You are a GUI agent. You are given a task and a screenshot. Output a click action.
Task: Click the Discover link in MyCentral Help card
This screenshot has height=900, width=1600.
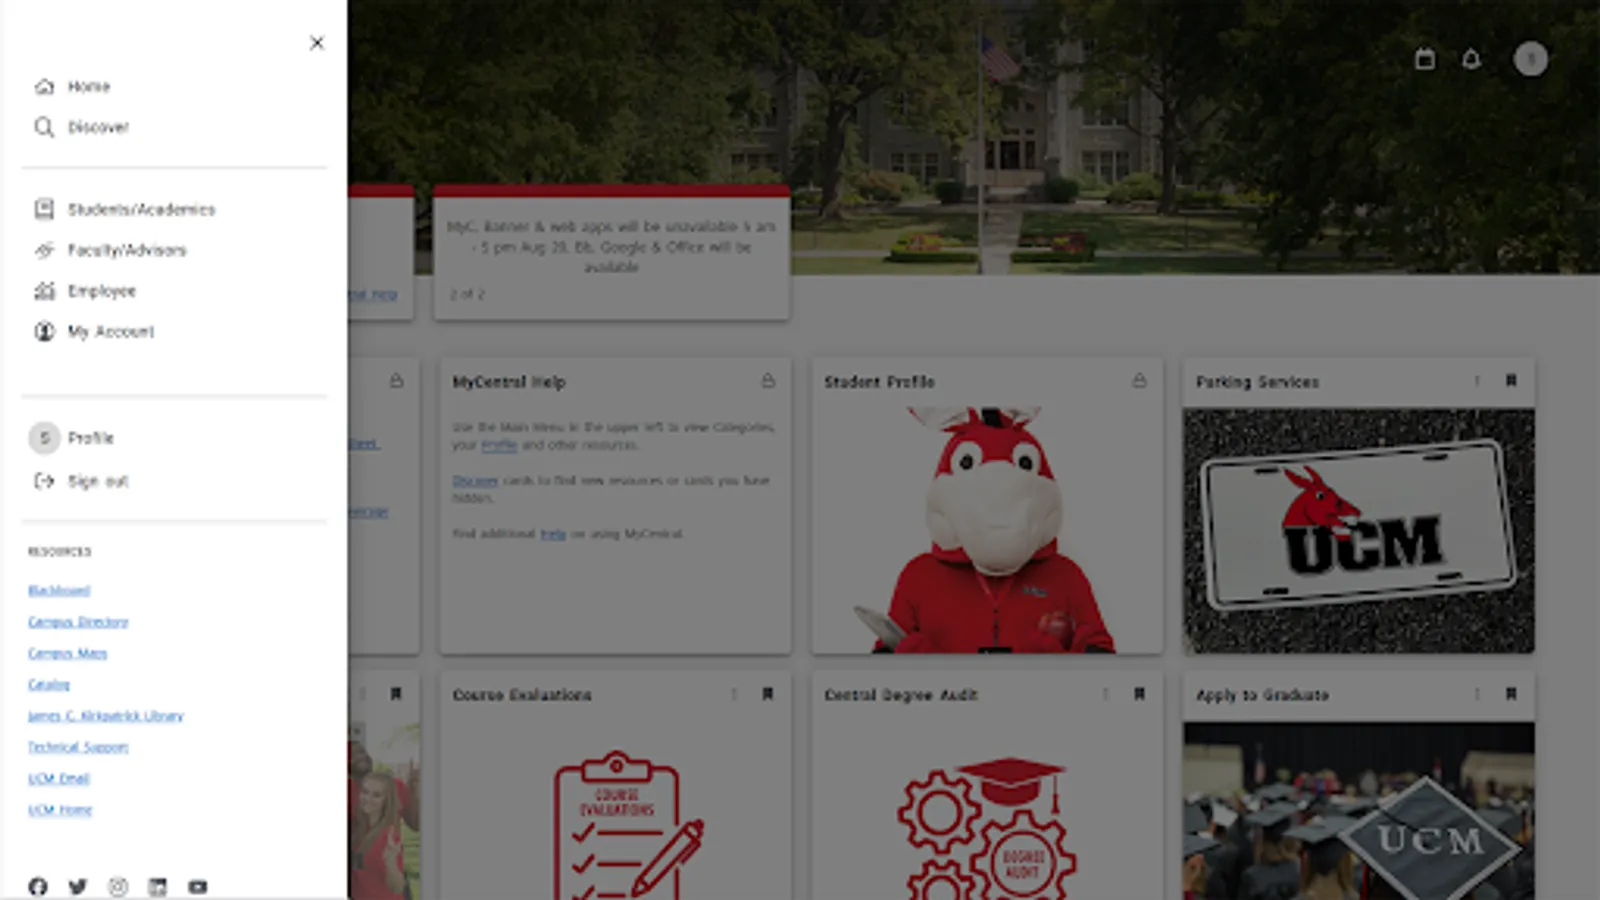tap(475, 480)
